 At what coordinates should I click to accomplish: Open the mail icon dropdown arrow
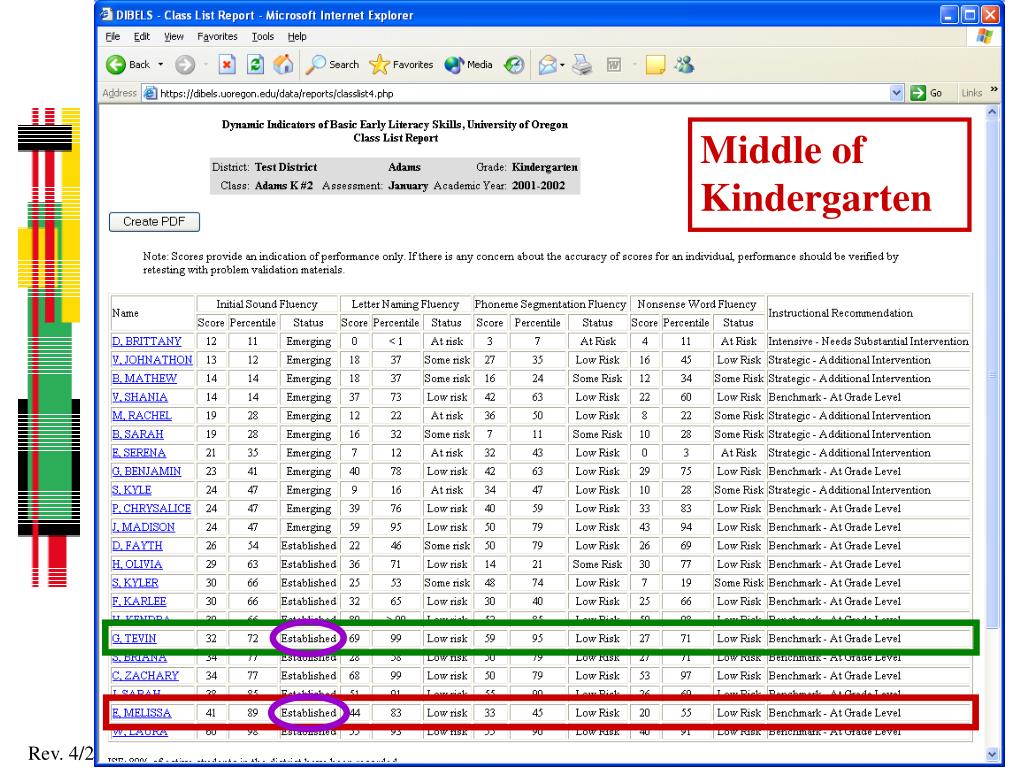coord(562,65)
